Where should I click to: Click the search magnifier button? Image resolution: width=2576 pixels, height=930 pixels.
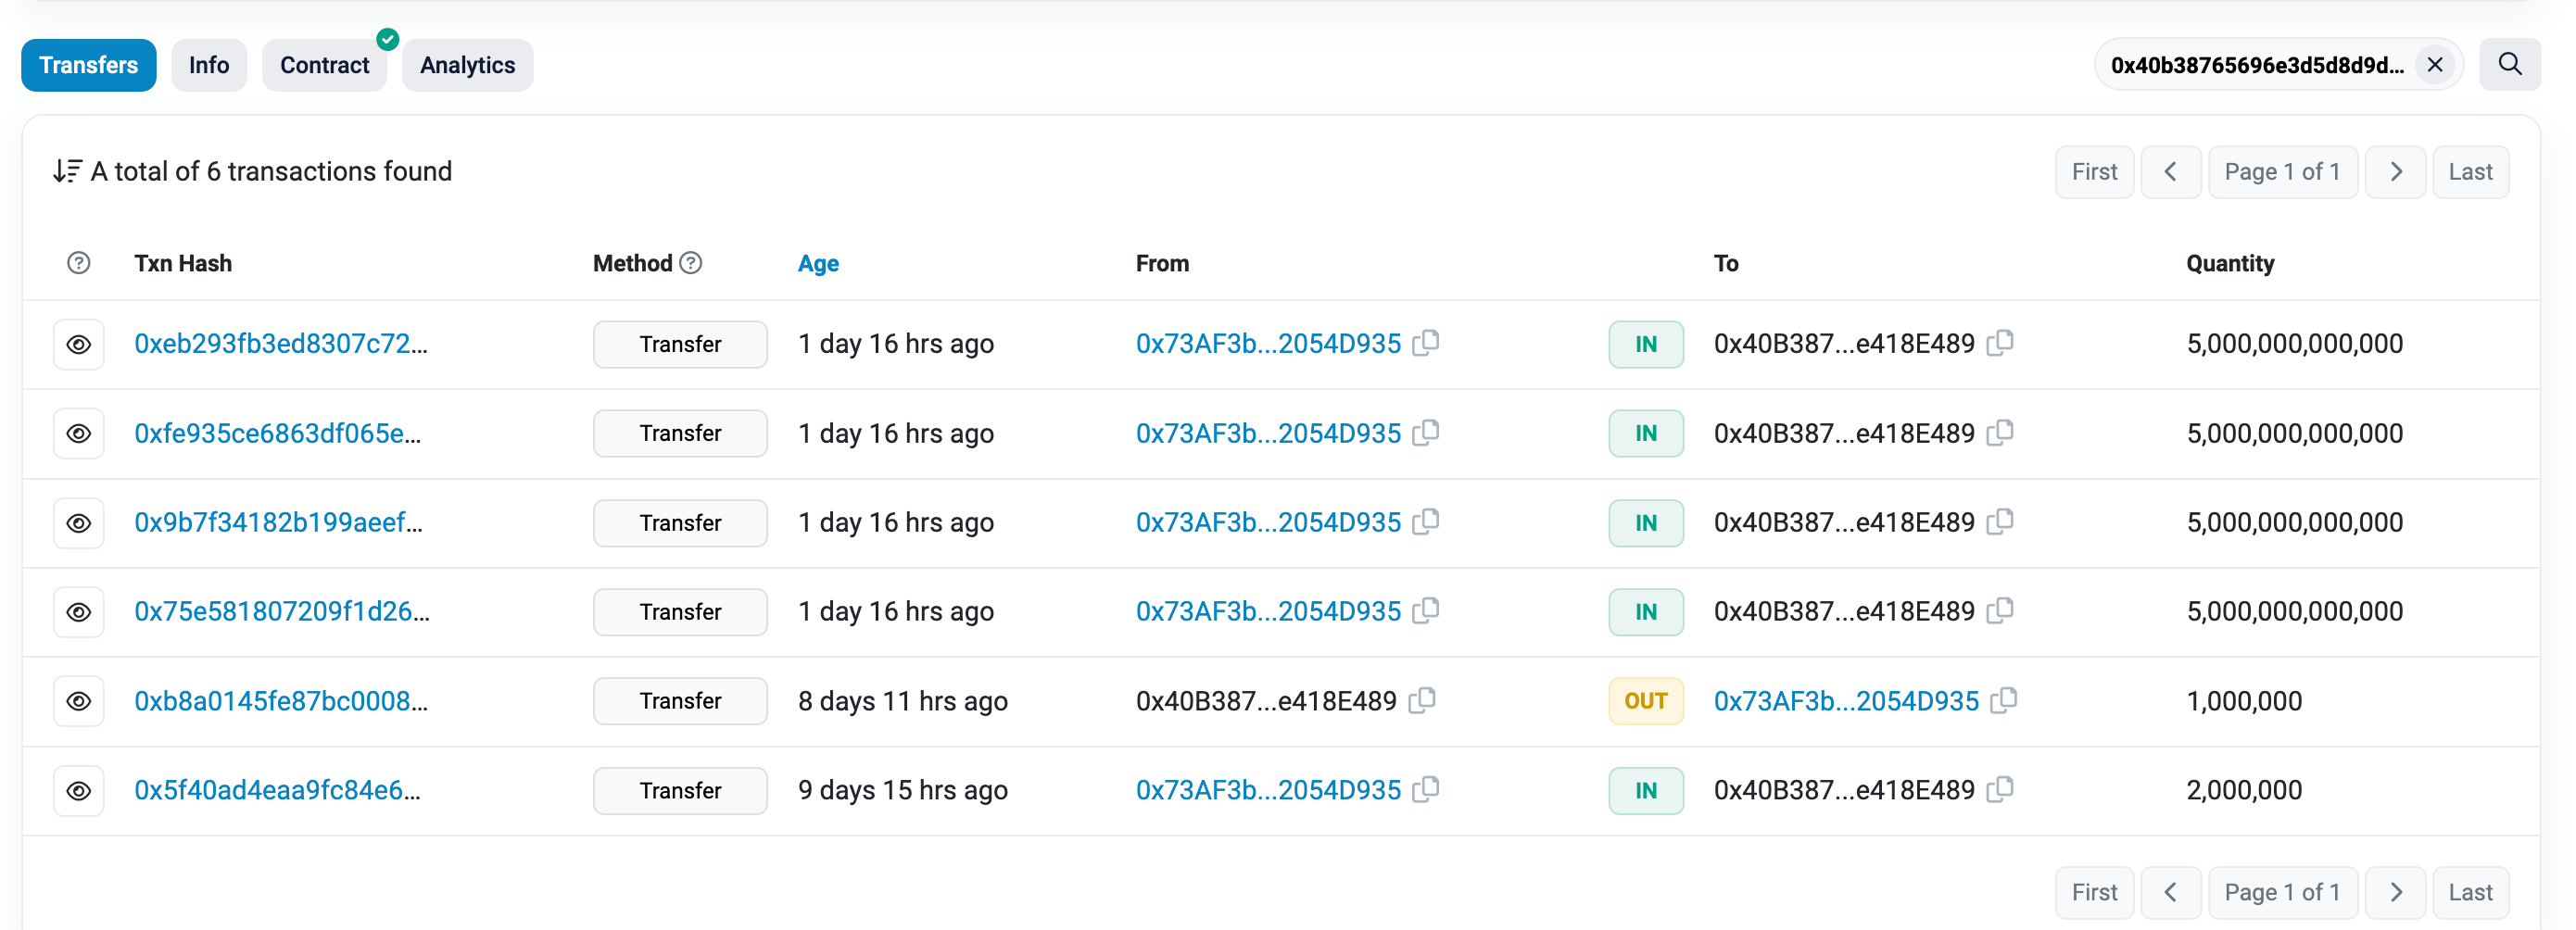(2510, 65)
